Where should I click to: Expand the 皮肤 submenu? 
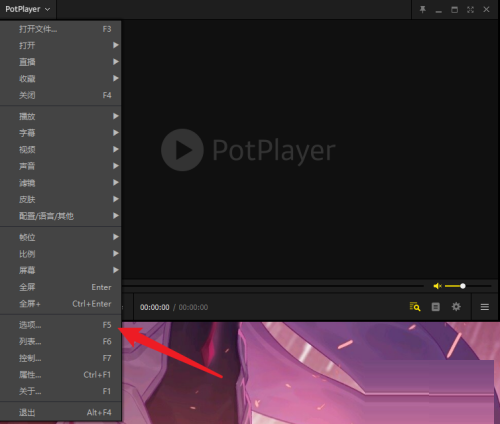click(x=61, y=199)
